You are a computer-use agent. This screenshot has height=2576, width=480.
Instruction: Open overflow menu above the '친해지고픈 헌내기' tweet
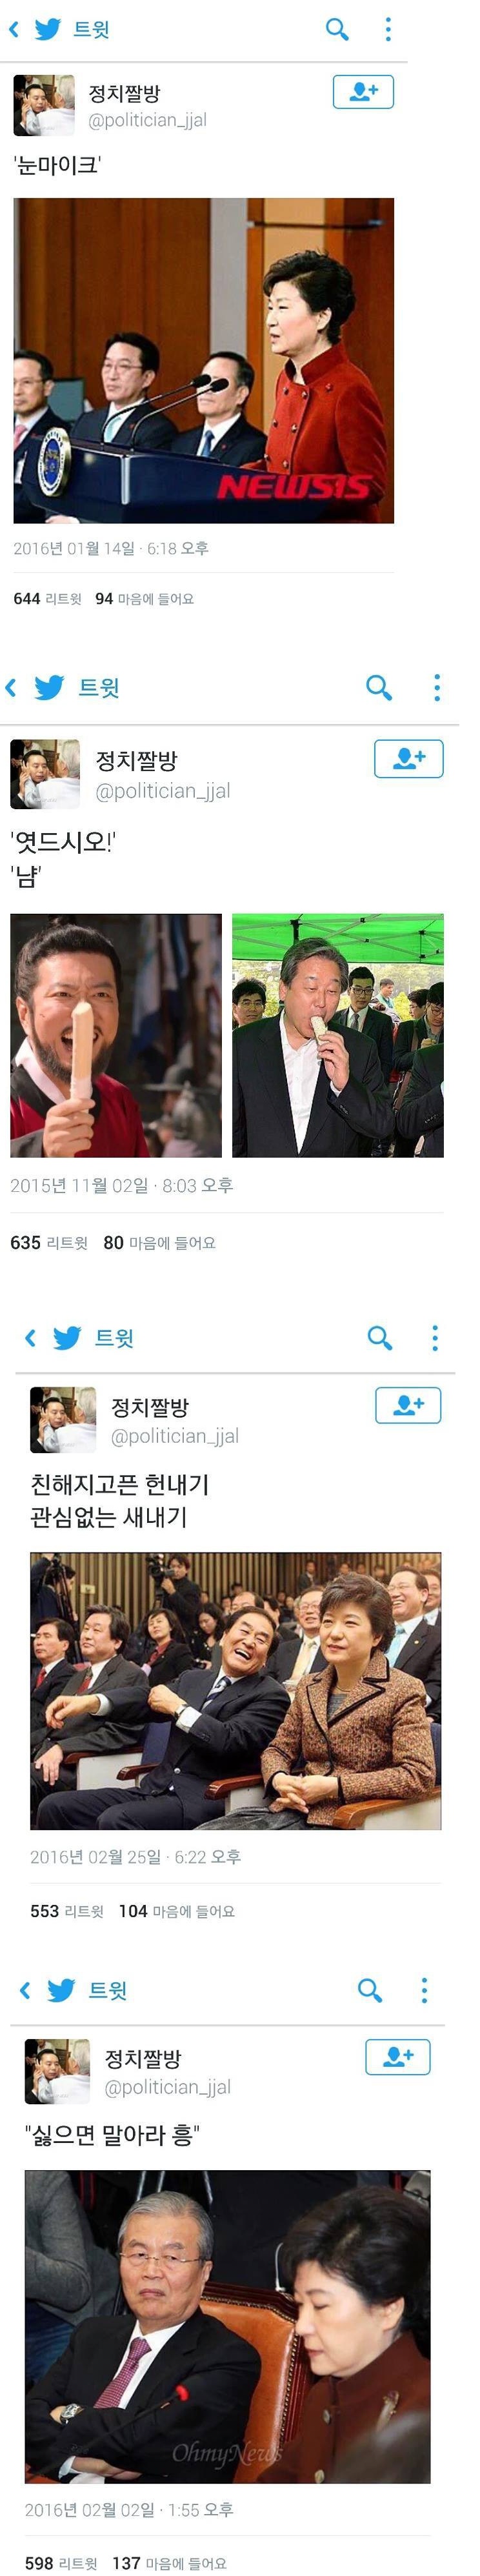434,1337
